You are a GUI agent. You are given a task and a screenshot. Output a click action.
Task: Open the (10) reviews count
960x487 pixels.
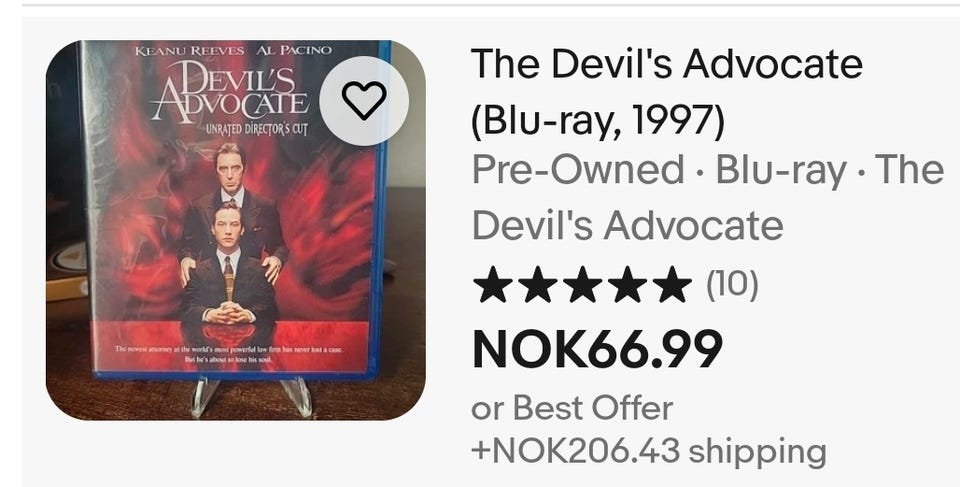click(732, 285)
